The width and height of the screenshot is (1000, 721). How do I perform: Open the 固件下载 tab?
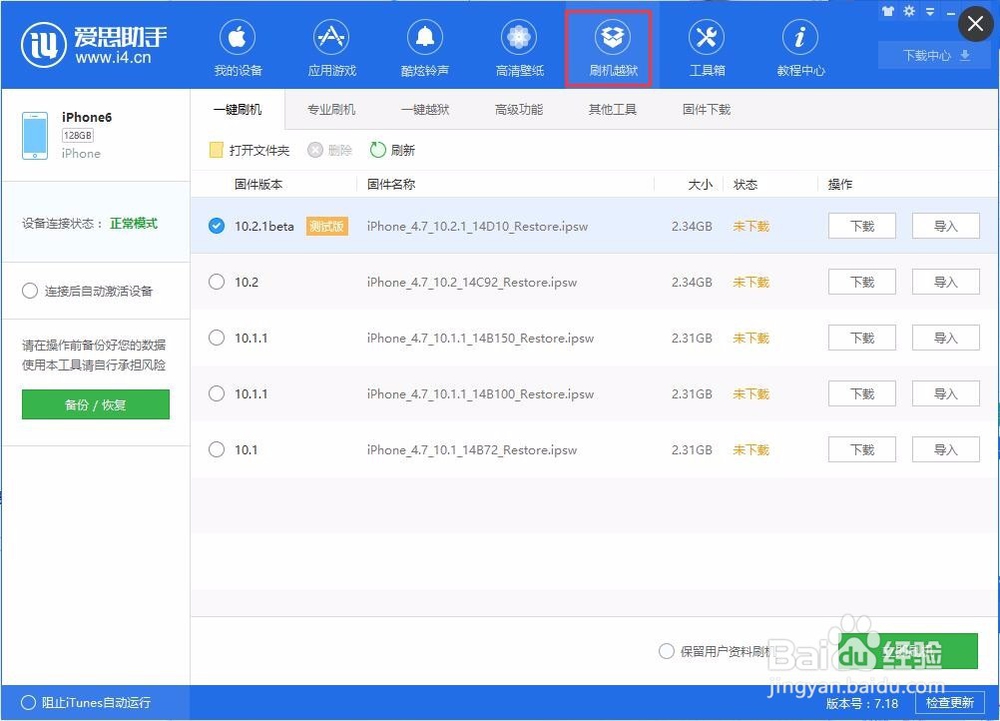pos(706,110)
